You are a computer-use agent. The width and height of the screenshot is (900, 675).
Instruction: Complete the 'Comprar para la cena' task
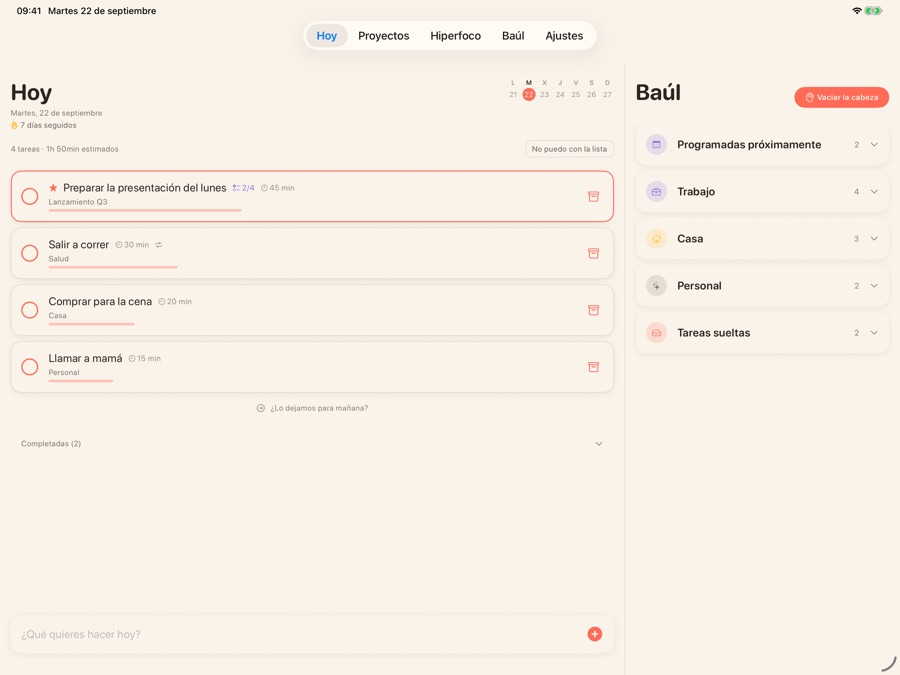click(30, 310)
